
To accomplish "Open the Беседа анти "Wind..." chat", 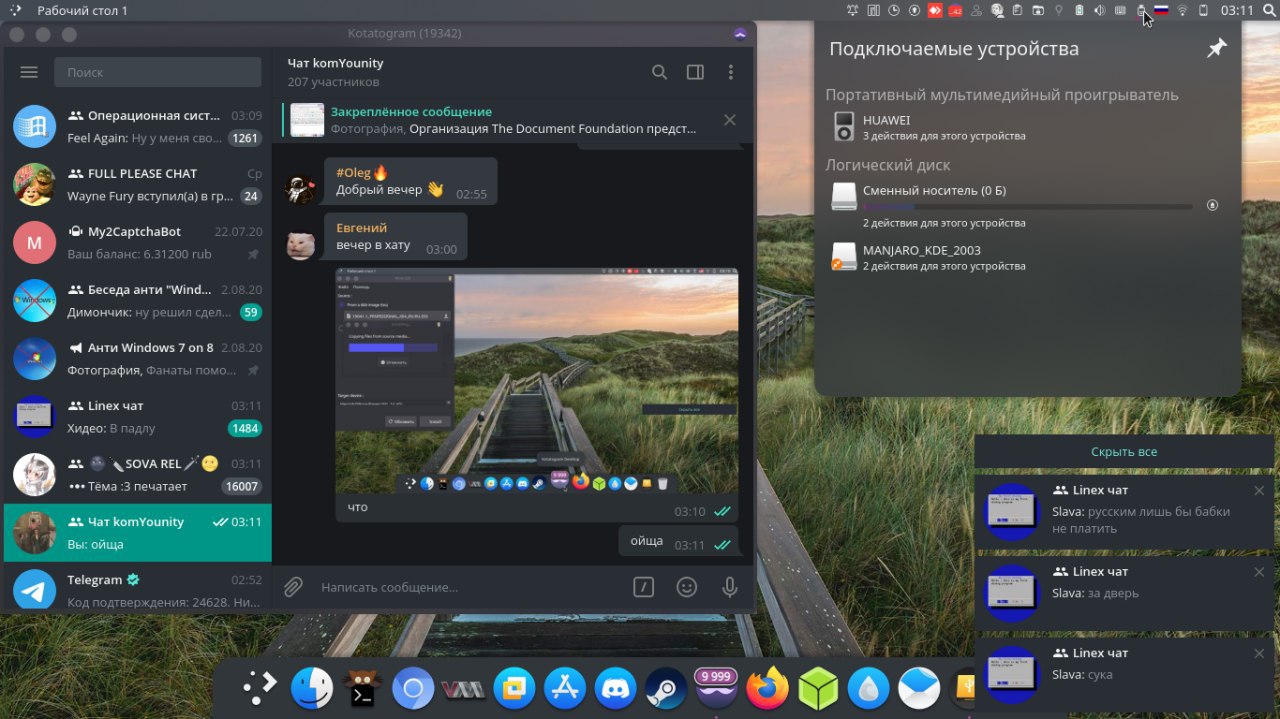I will click(x=138, y=300).
